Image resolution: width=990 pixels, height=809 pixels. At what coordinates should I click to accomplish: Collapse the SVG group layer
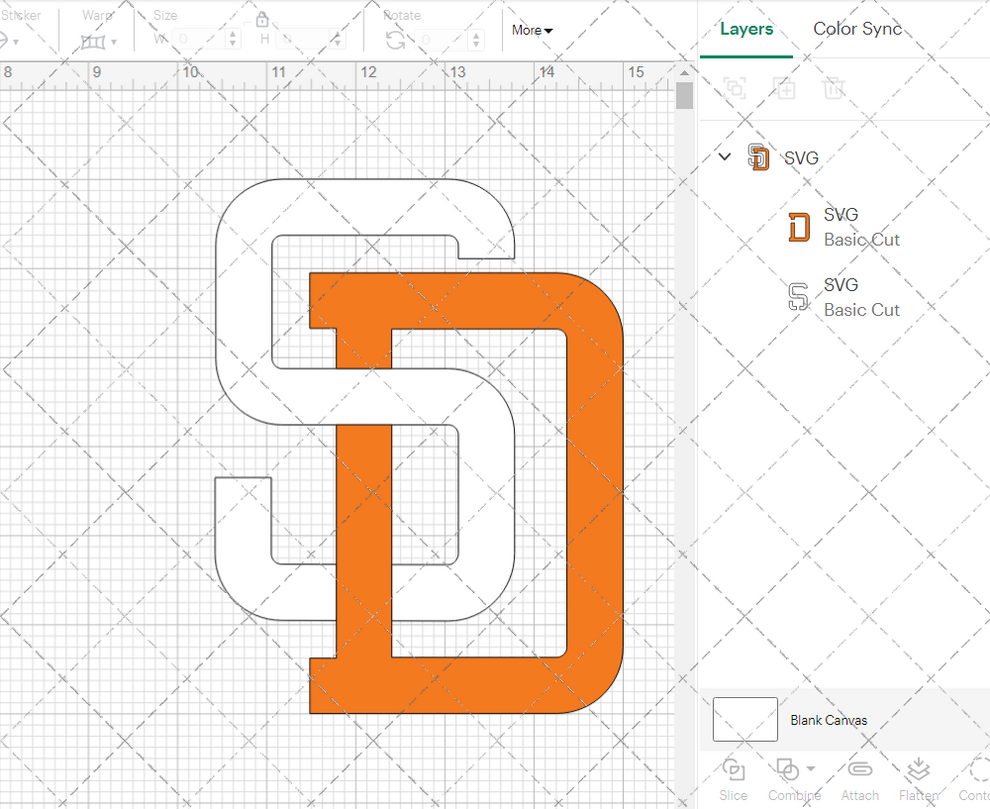726,157
